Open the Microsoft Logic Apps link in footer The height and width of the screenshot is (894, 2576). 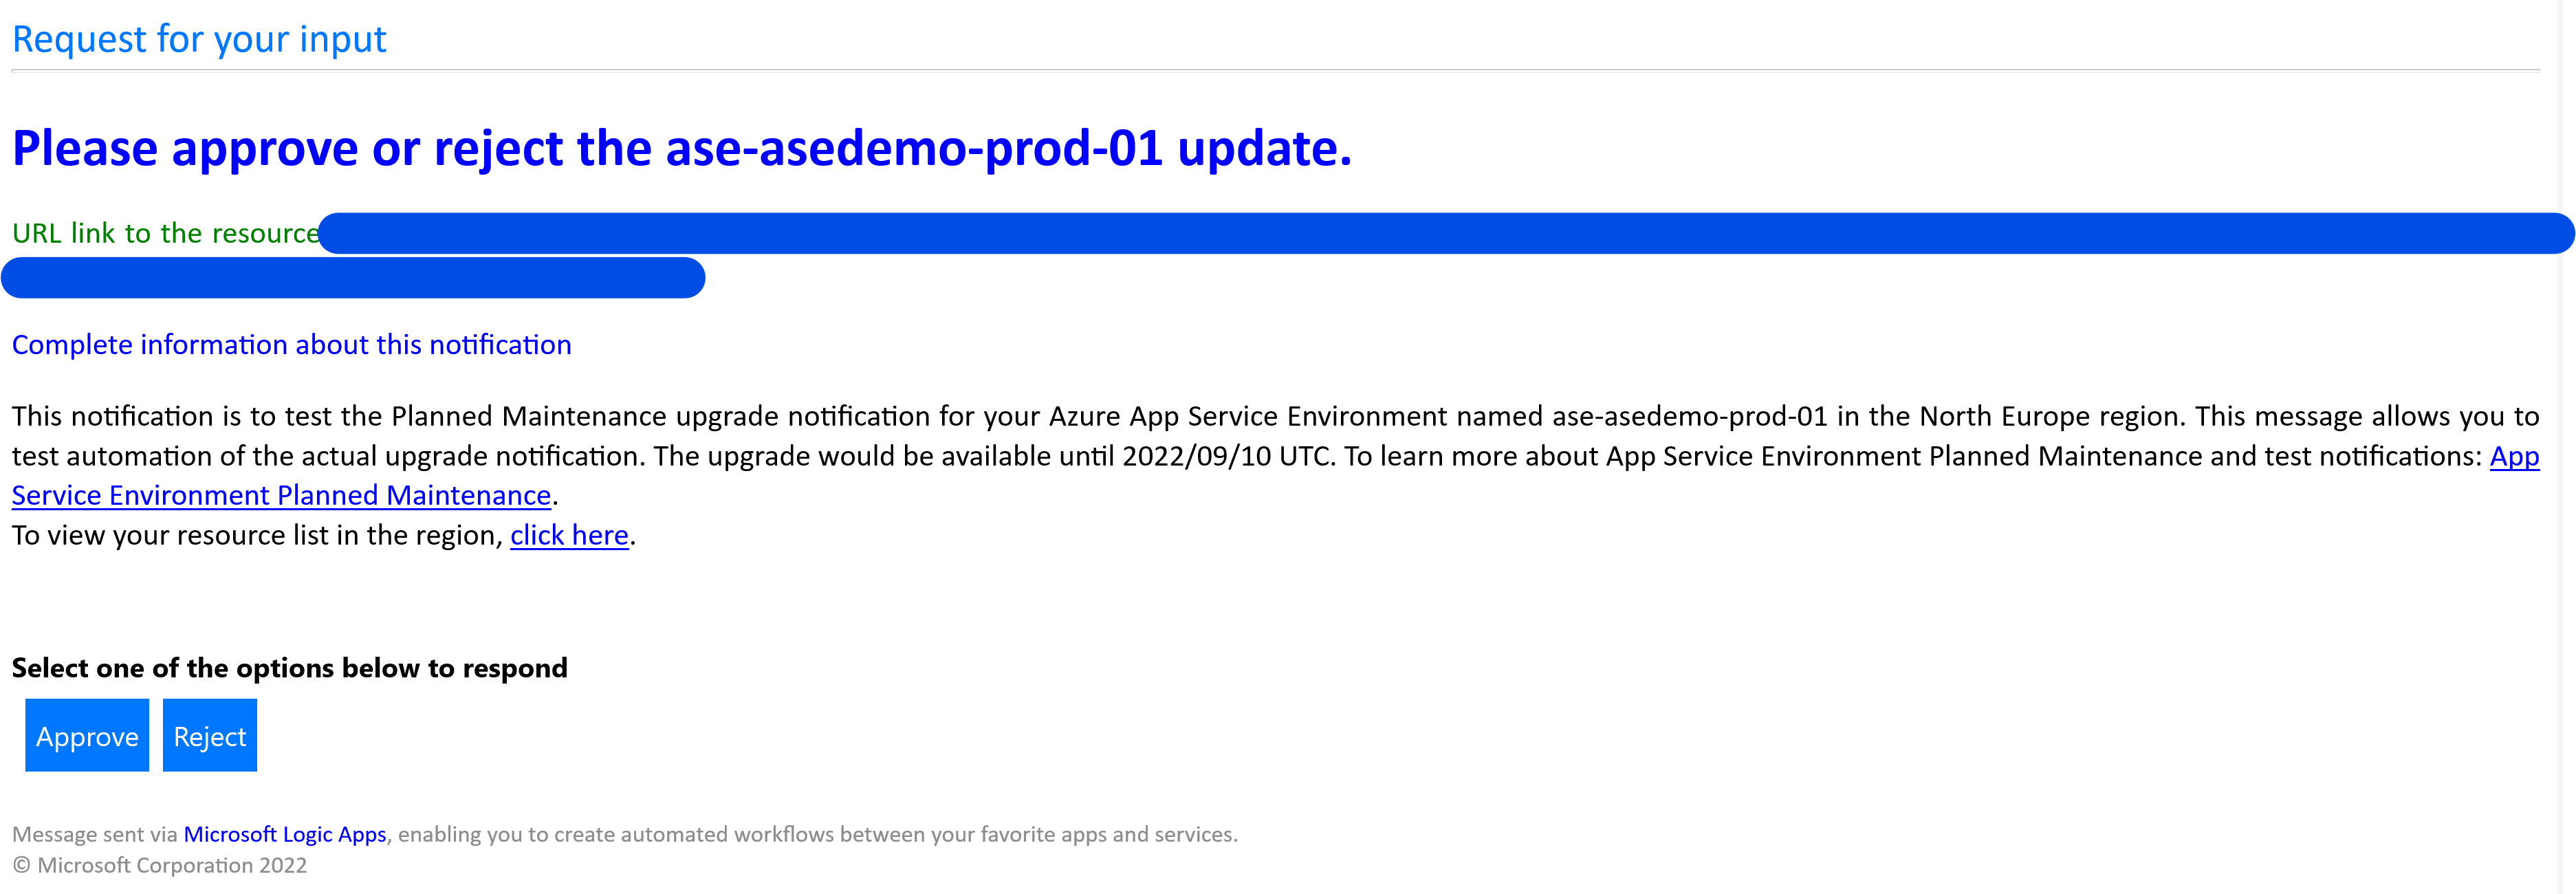284,833
